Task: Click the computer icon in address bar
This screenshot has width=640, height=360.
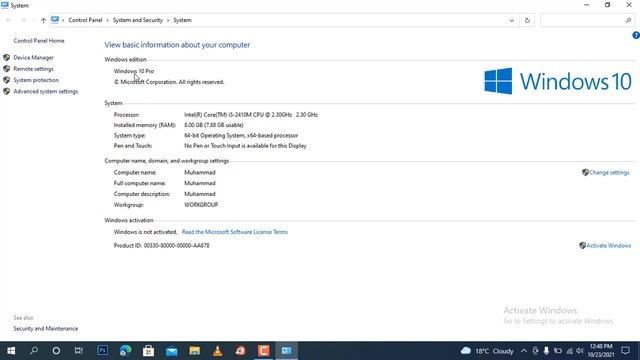Action: [x=55, y=20]
